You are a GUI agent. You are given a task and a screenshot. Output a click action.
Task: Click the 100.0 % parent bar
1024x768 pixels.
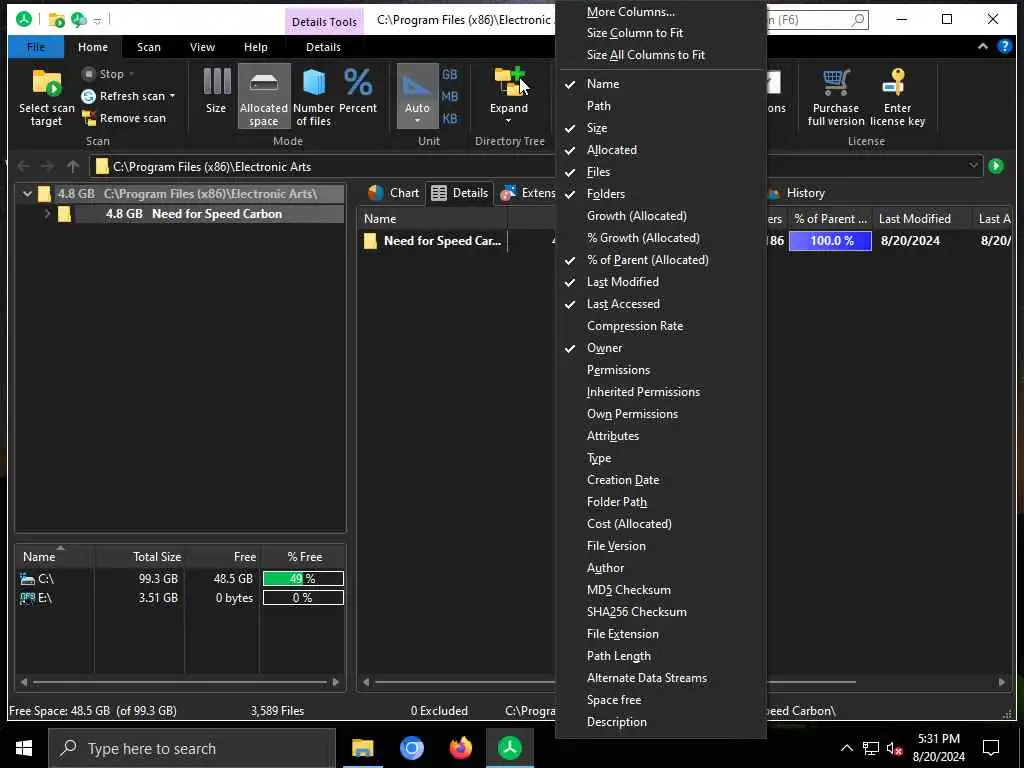(x=830, y=240)
